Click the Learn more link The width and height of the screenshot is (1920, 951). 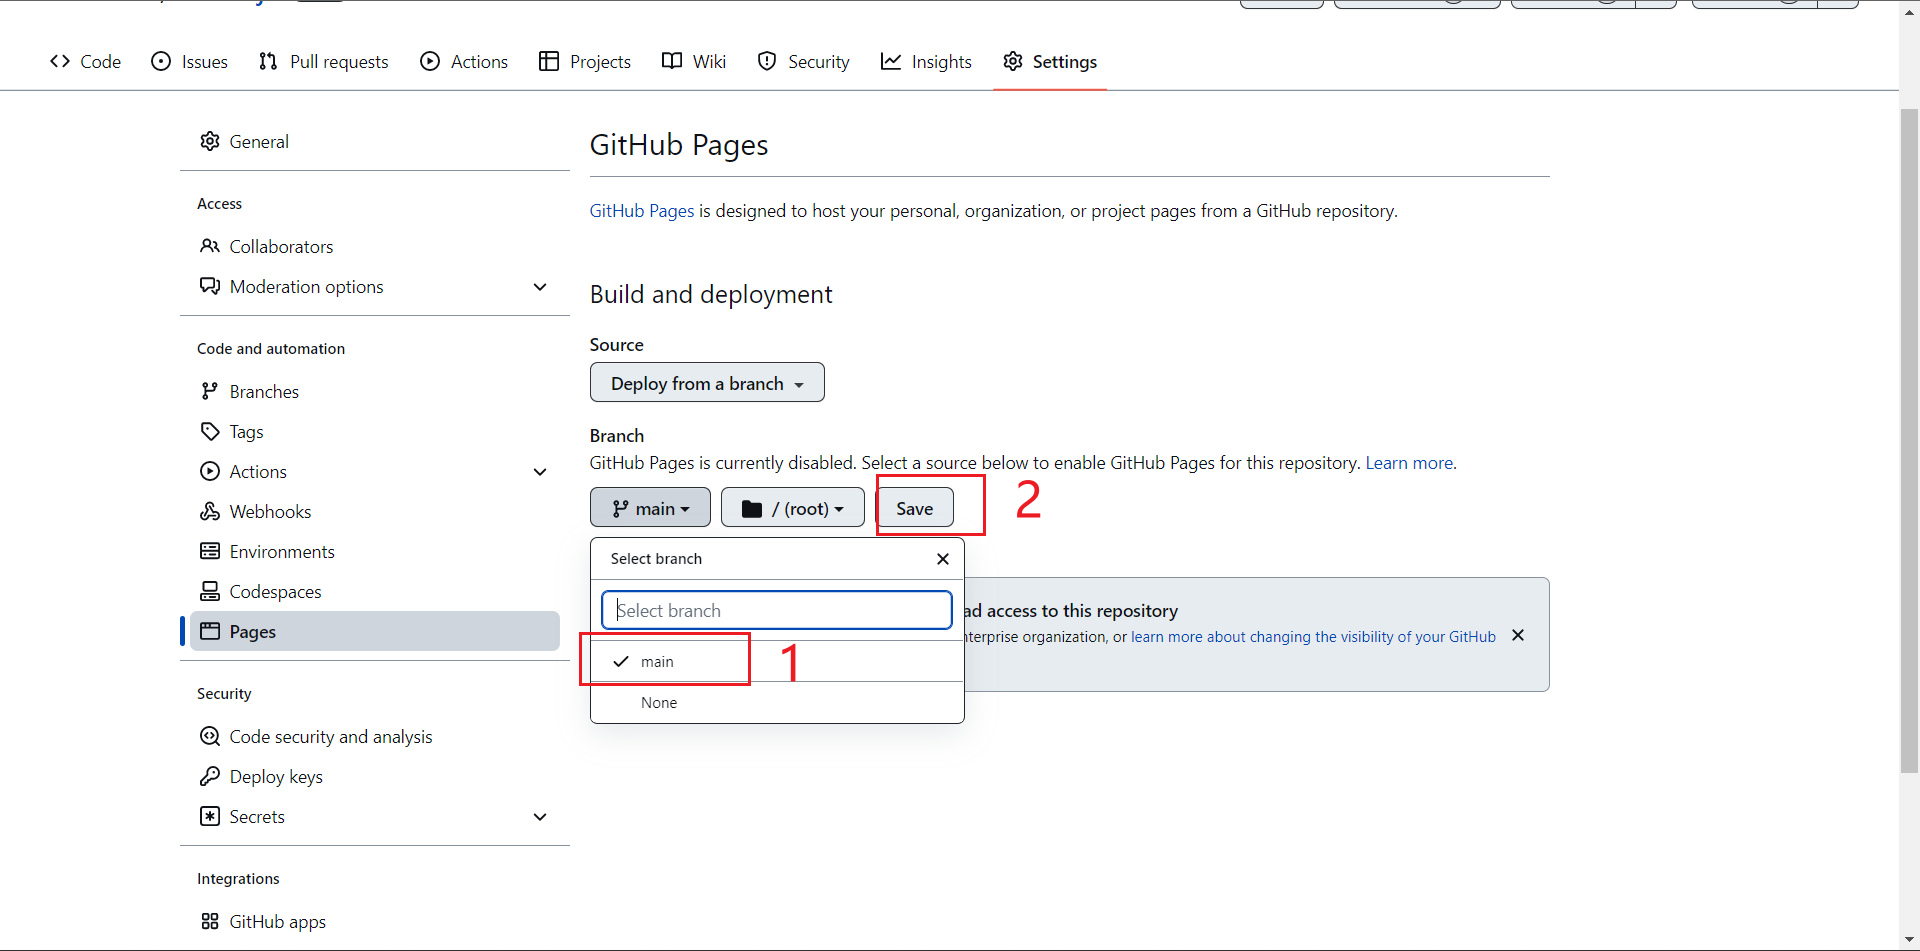1409,463
